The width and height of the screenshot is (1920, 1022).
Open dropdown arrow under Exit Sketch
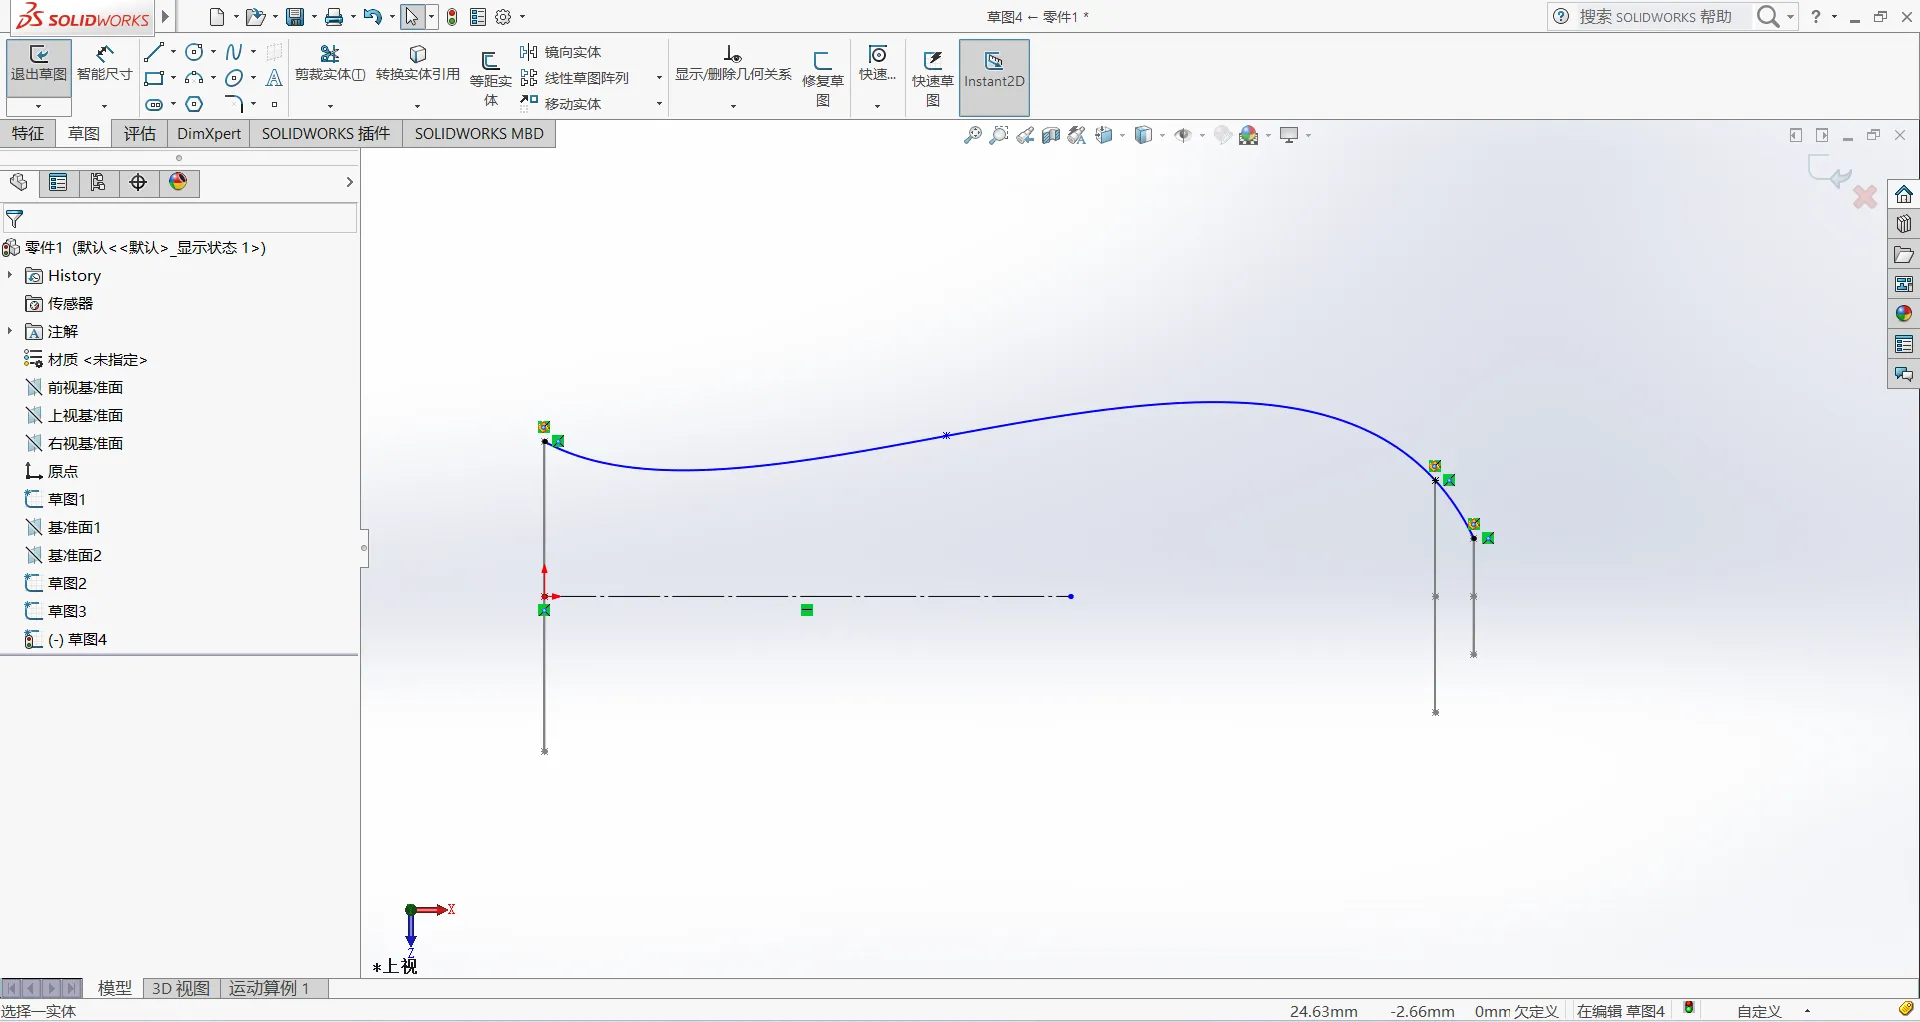click(x=39, y=106)
